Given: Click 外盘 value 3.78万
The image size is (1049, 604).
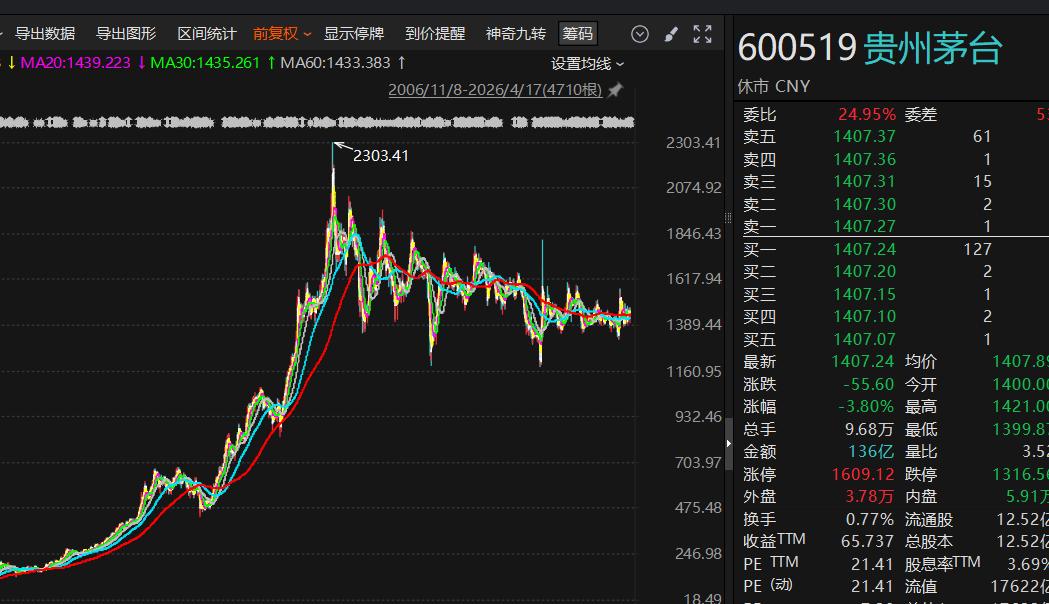Looking at the screenshot, I should click(x=869, y=496).
